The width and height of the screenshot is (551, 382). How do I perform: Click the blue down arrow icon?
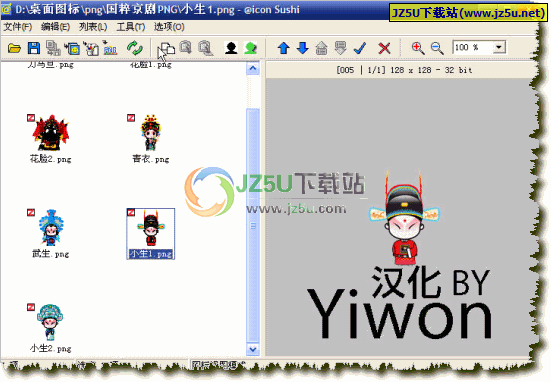[x=303, y=48]
